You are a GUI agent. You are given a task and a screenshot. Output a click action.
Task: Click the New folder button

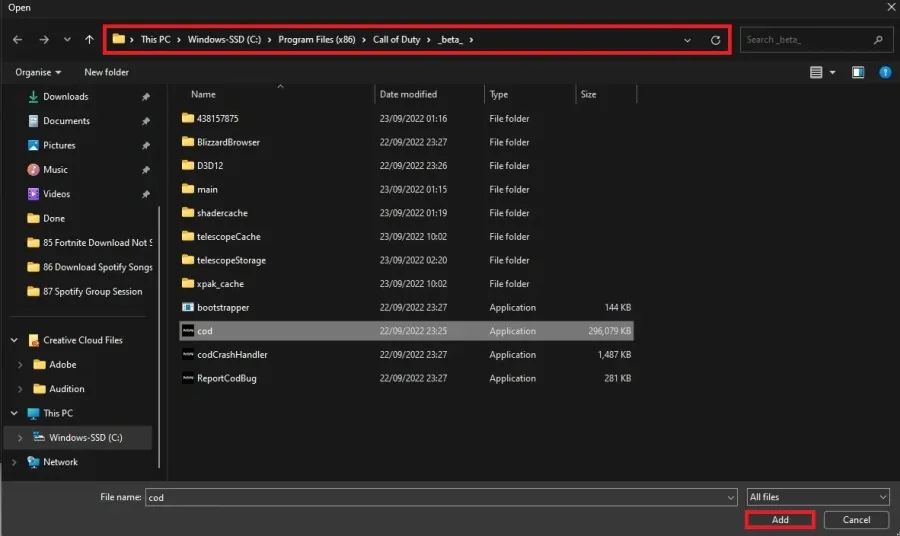pyautogui.click(x=106, y=72)
